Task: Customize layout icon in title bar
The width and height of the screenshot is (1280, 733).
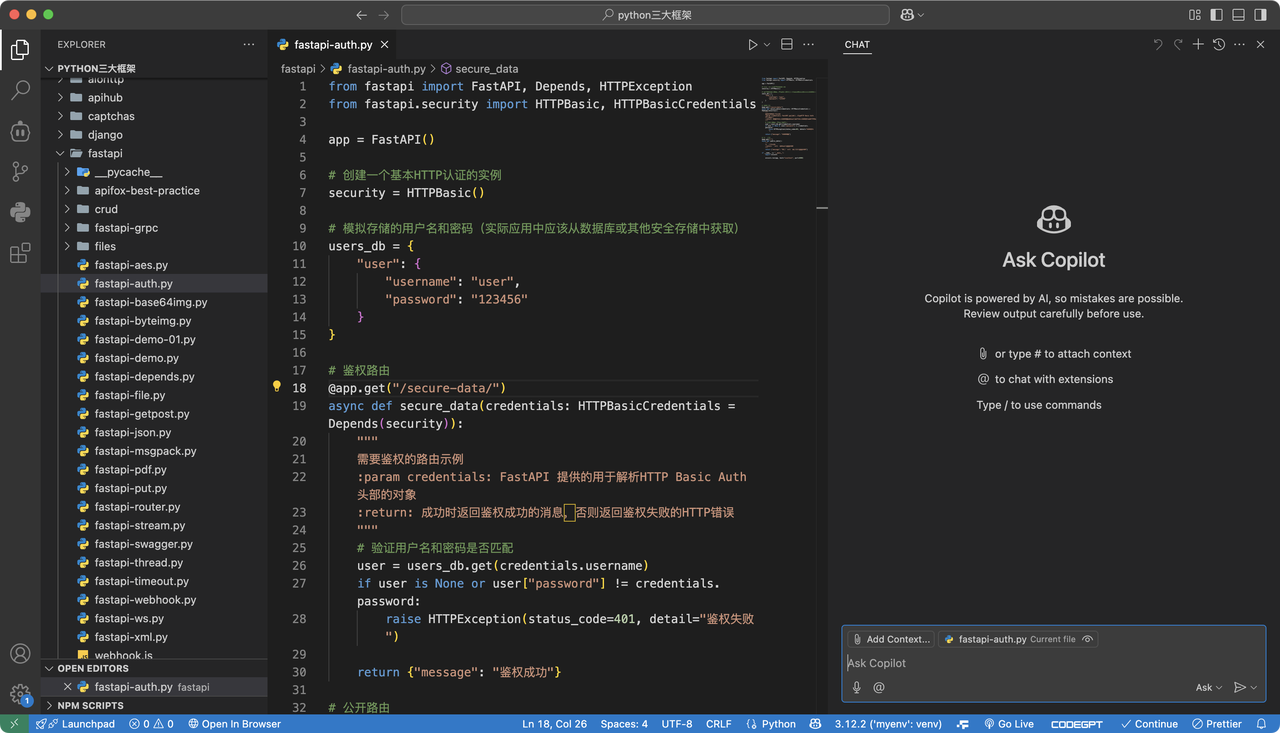Action: [1195, 15]
